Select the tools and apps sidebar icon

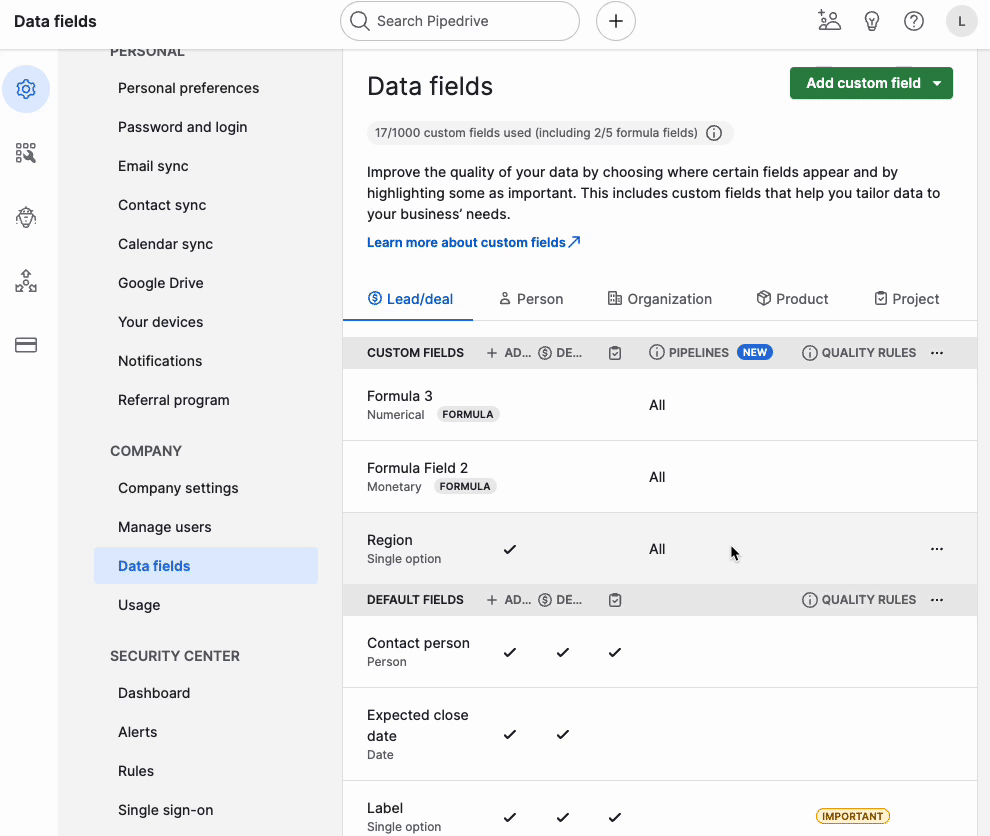26,153
